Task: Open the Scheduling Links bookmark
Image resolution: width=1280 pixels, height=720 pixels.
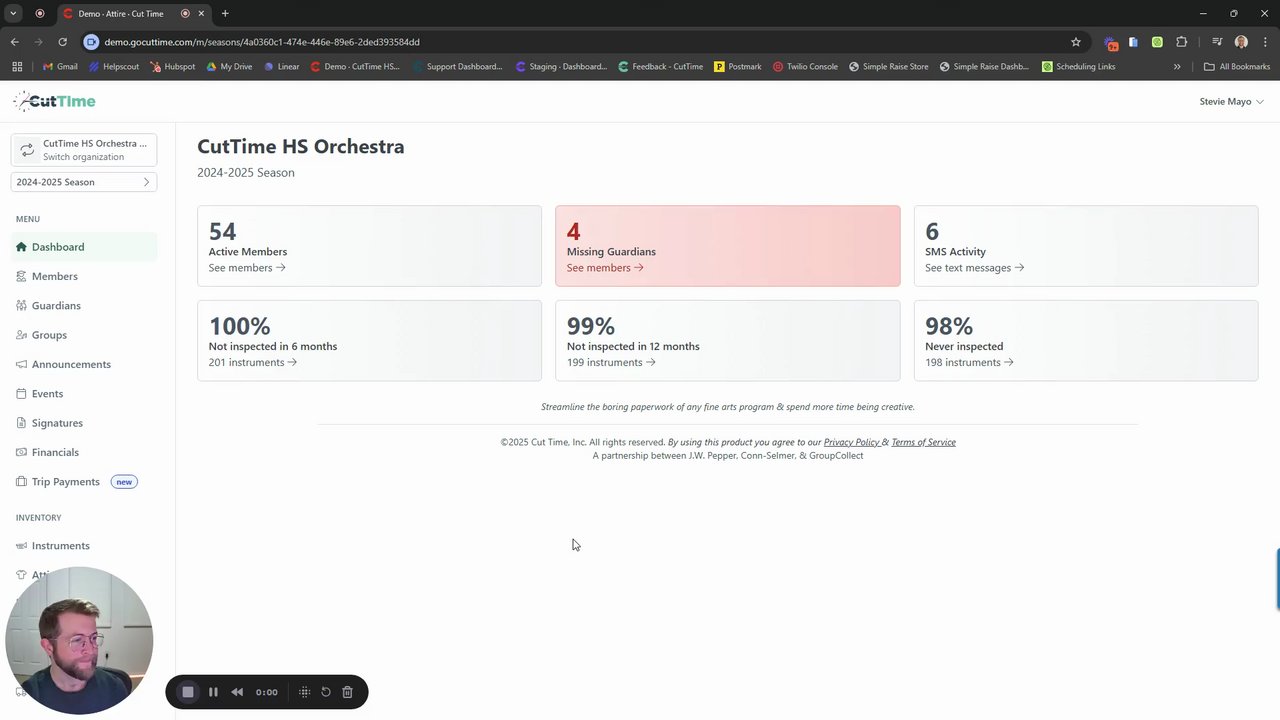Action: (x=1078, y=67)
